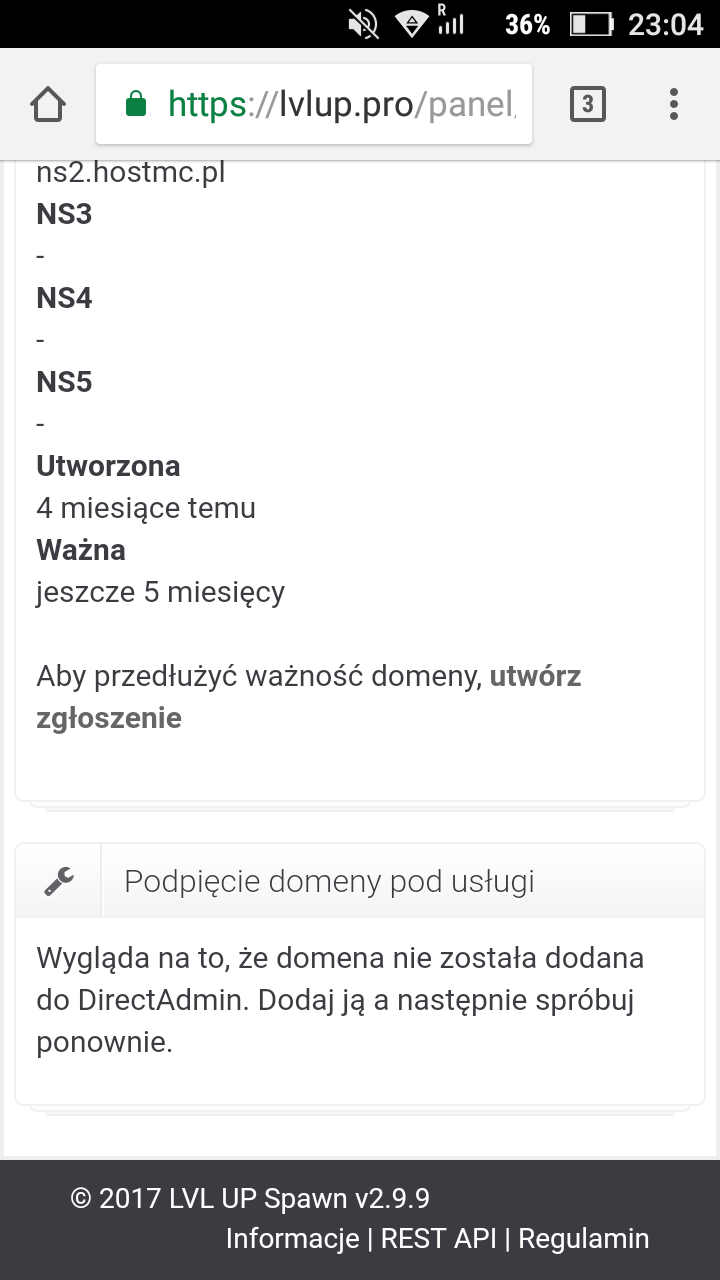
Task: Open the Regulamin footer link
Action: (x=583, y=1239)
